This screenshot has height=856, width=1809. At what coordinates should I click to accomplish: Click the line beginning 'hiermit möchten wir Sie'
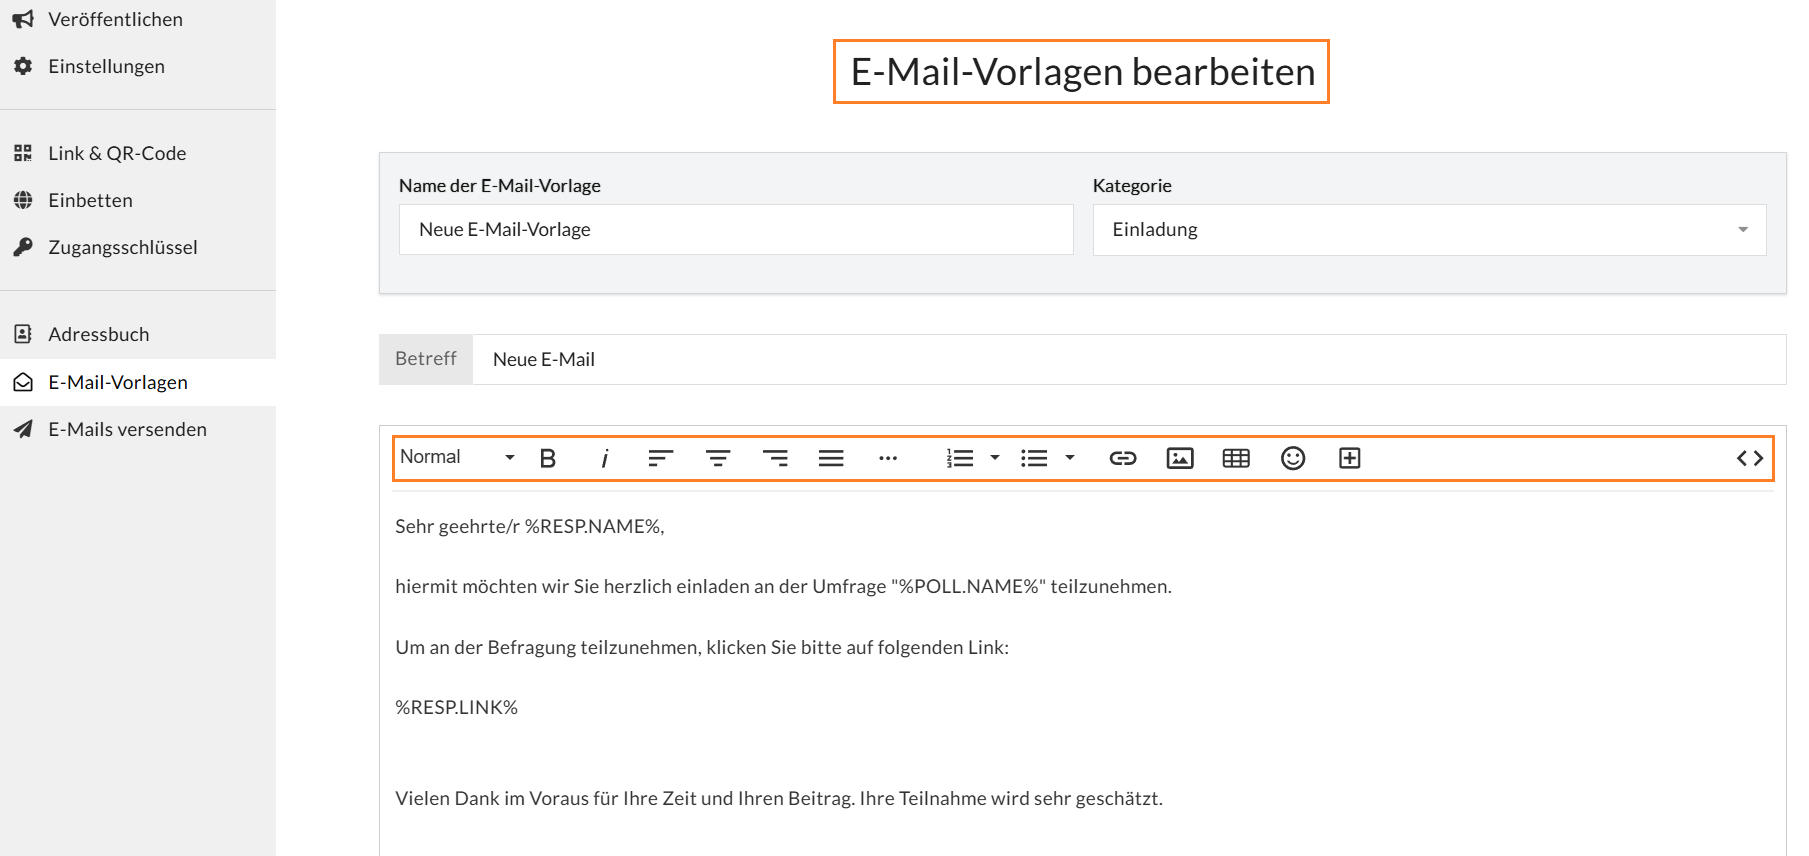783,586
